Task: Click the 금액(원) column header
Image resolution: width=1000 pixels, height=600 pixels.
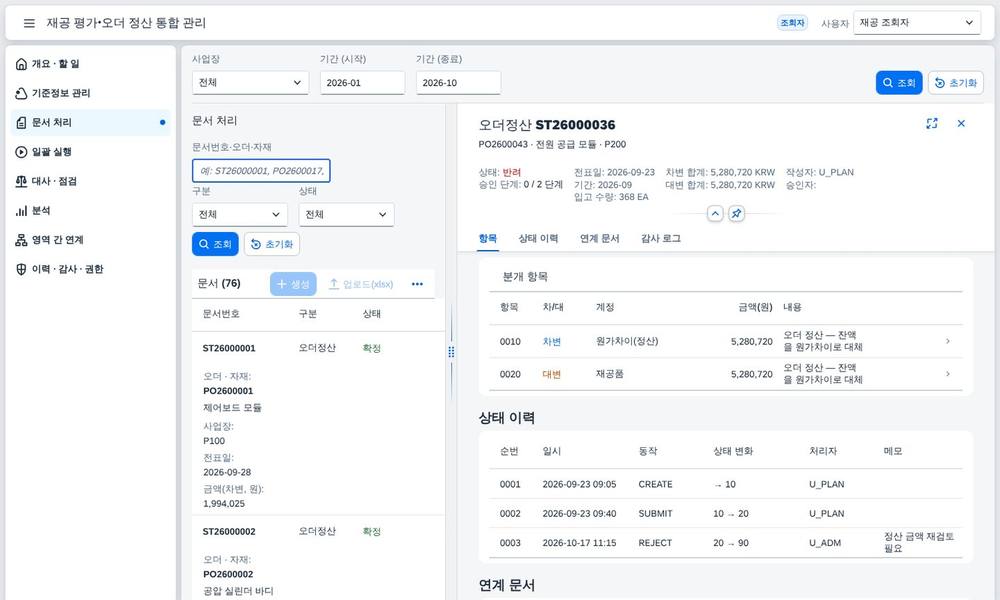Action: pos(755,307)
